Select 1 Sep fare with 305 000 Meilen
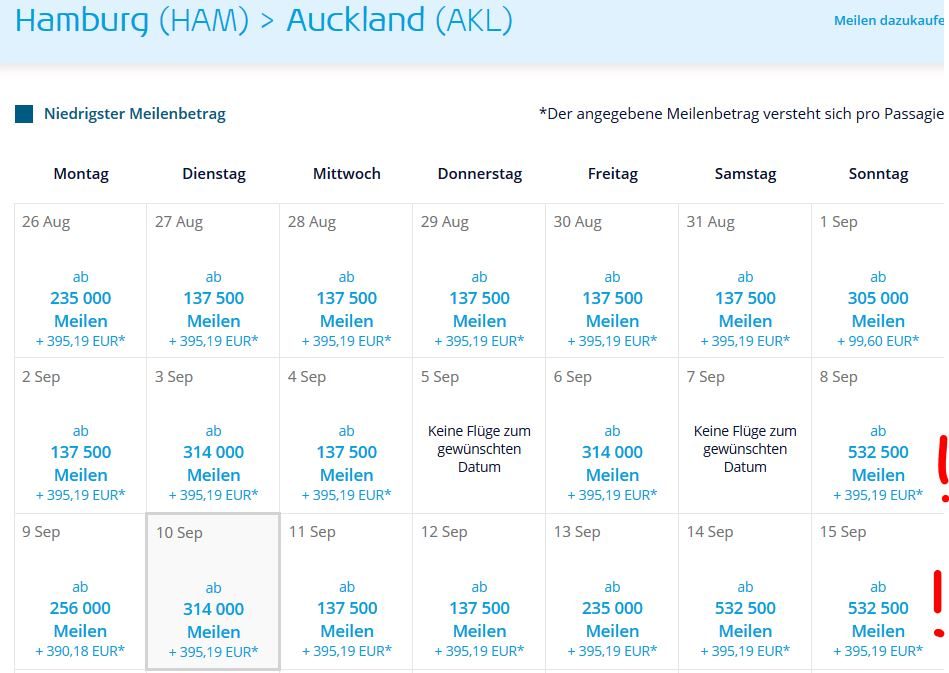949x673 pixels. [x=878, y=281]
